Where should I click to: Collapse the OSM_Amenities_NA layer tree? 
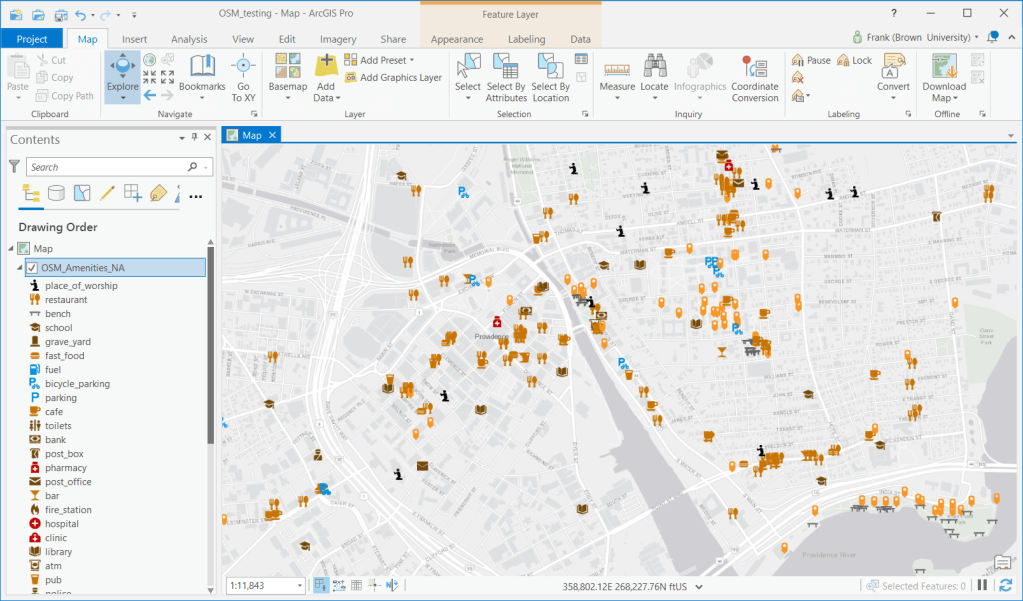[18, 267]
